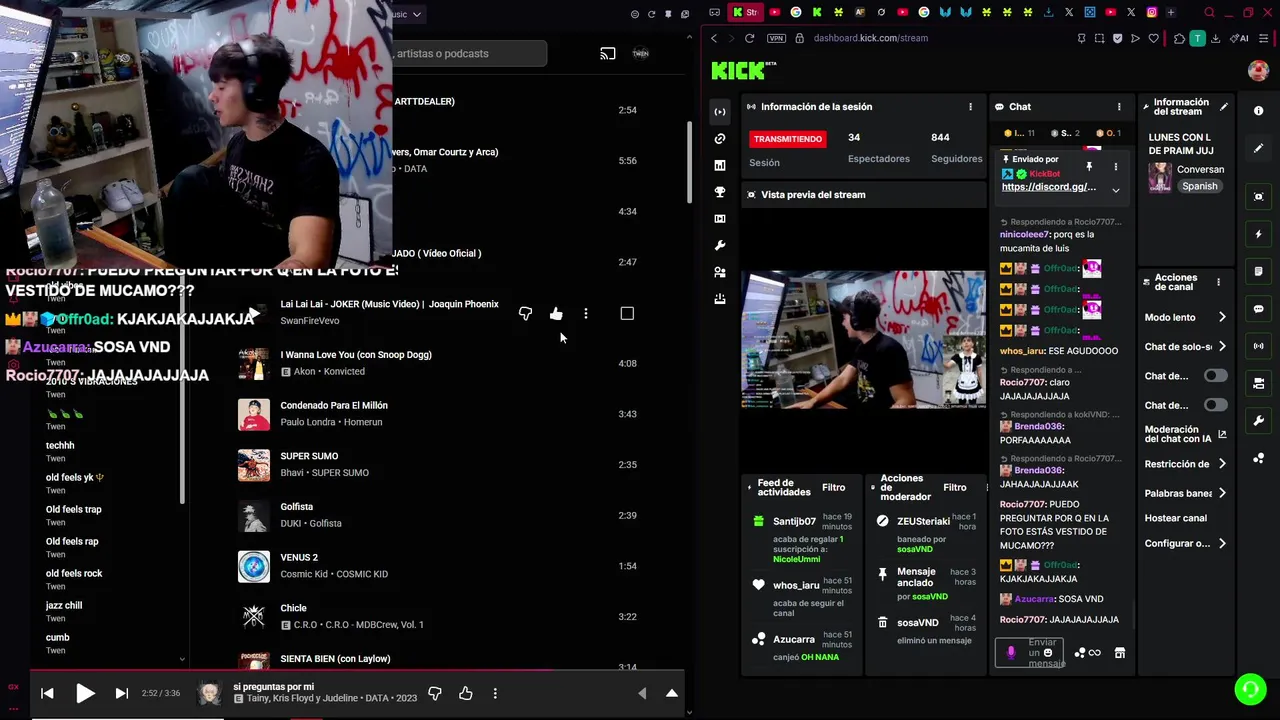Go back to the previous track
This screenshot has height=720, width=1280.
47,693
